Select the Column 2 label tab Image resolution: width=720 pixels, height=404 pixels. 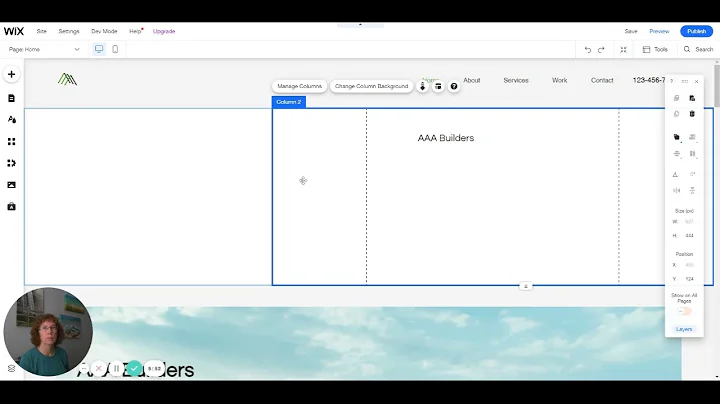pyautogui.click(x=289, y=102)
